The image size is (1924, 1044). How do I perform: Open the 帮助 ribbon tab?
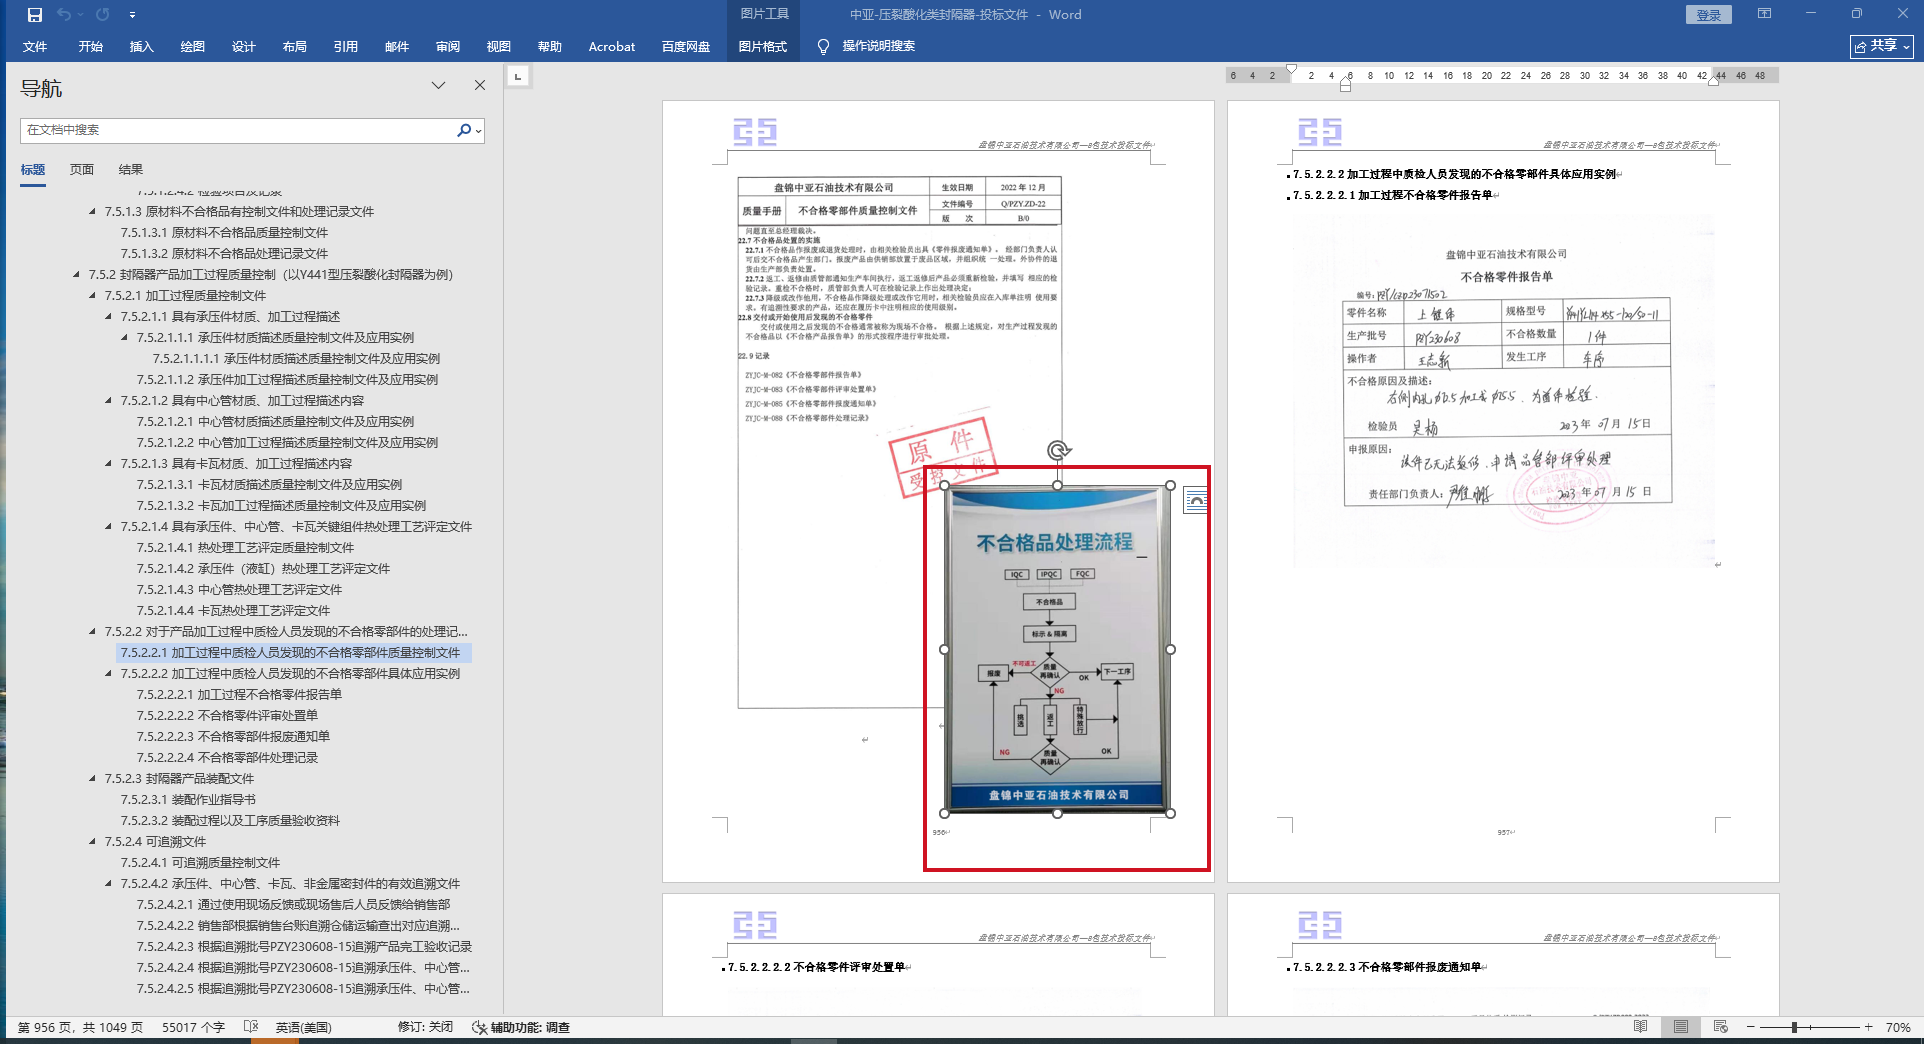(550, 46)
